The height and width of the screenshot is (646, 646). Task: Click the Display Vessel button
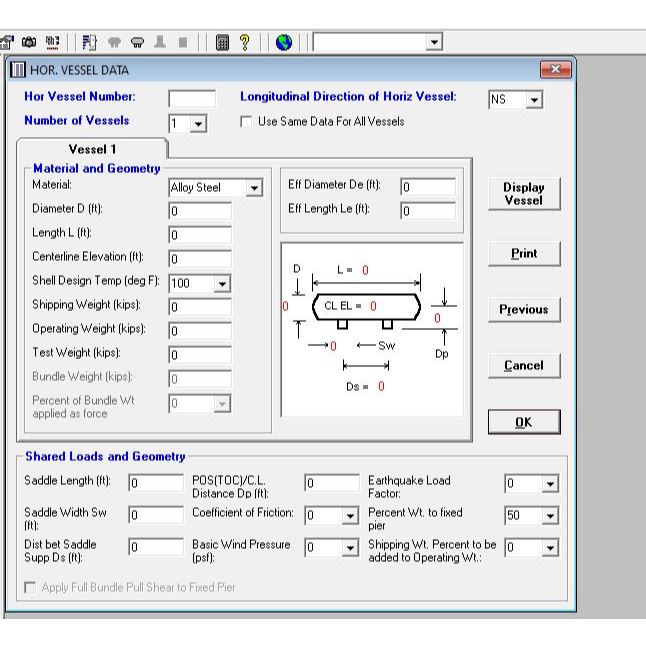pos(523,194)
